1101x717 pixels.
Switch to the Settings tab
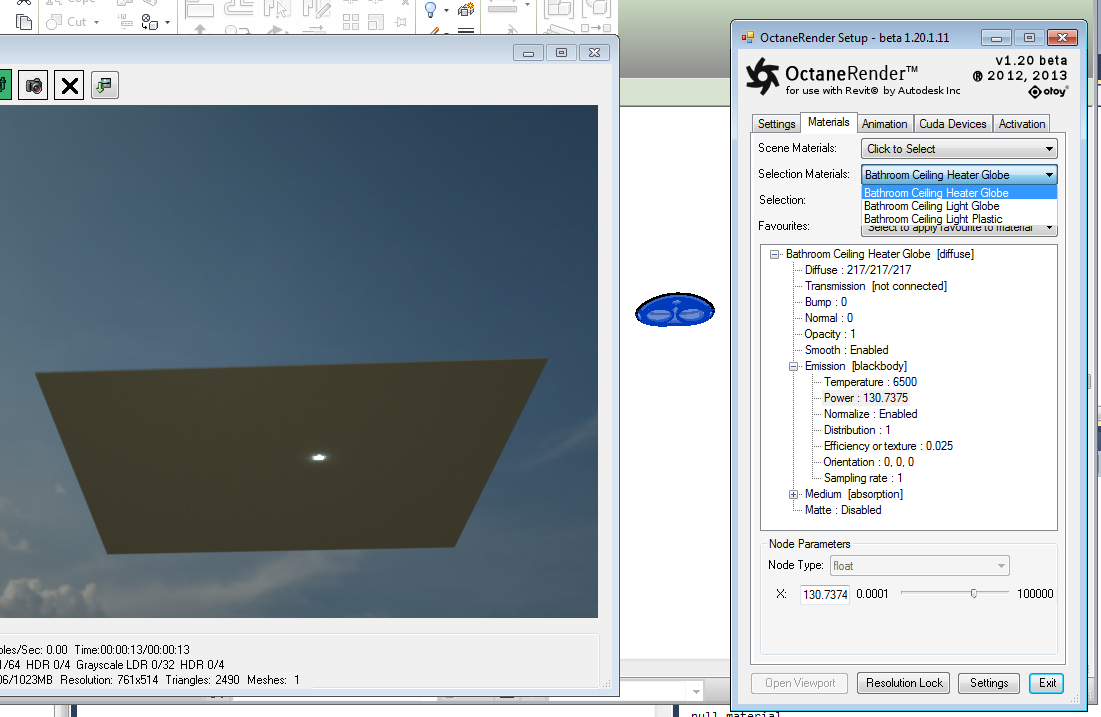tap(776, 124)
